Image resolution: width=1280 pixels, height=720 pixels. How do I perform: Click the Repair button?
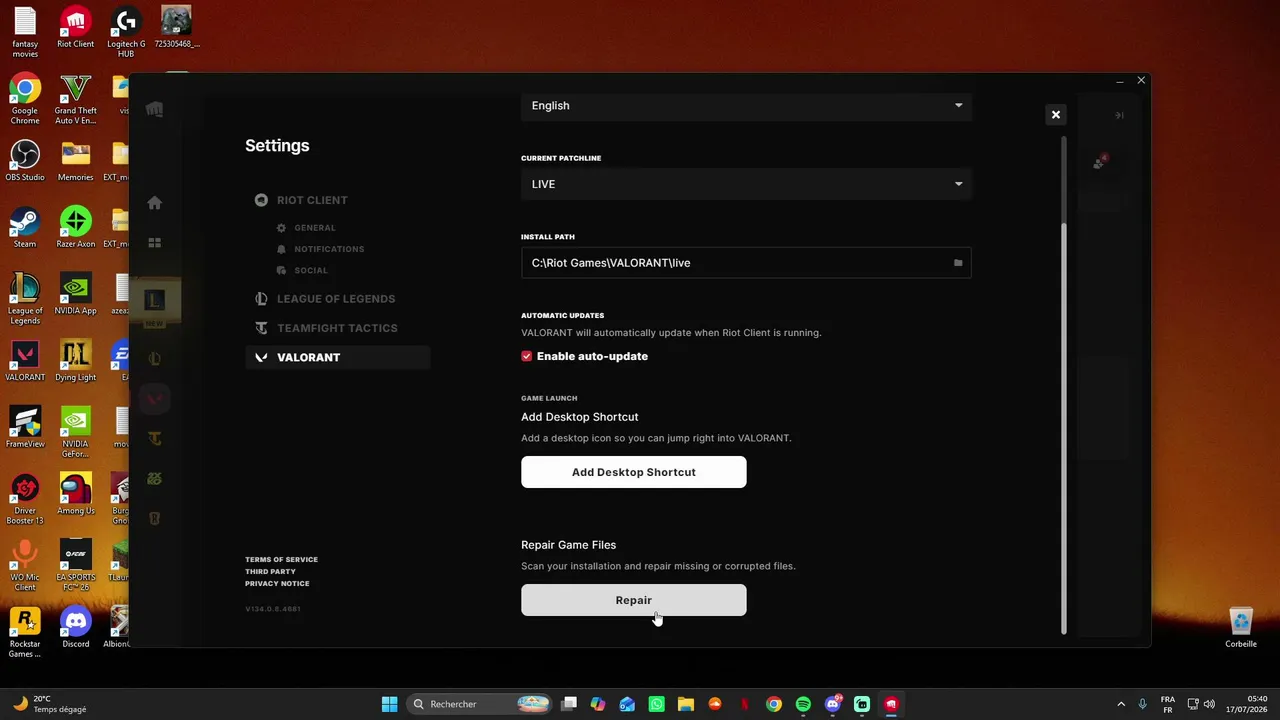click(x=633, y=600)
